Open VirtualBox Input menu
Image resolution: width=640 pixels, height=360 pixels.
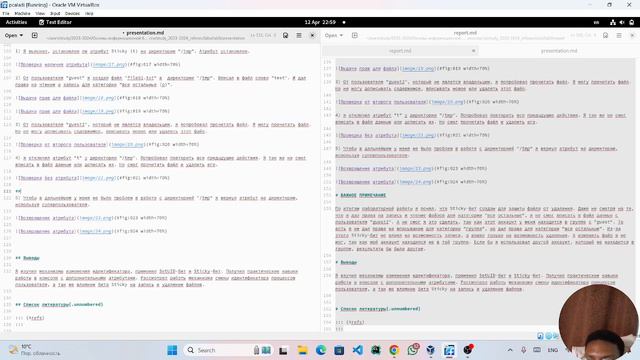point(55,13)
